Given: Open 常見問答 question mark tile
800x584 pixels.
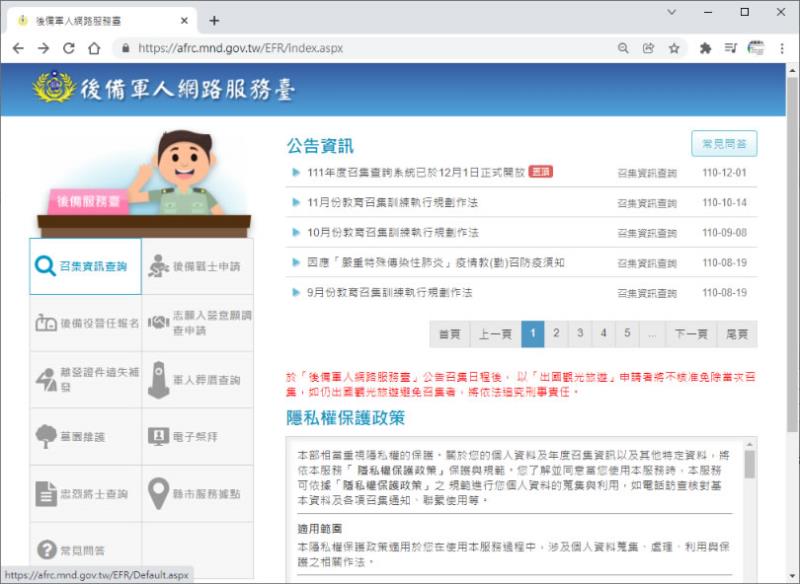Looking at the screenshot, I should 85,550.
